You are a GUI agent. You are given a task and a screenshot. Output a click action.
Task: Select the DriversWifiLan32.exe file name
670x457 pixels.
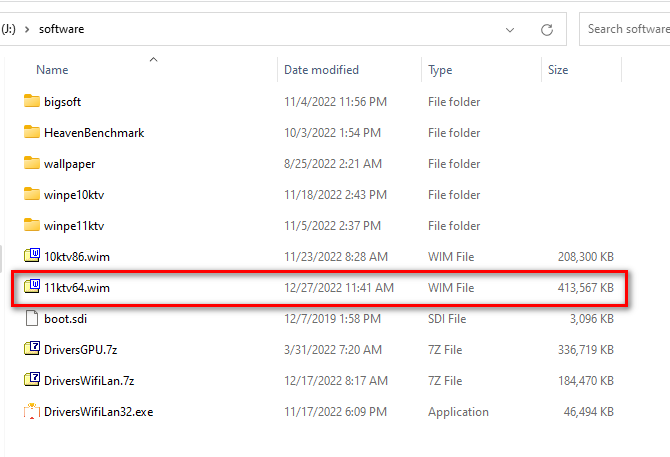(x=99, y=412)
